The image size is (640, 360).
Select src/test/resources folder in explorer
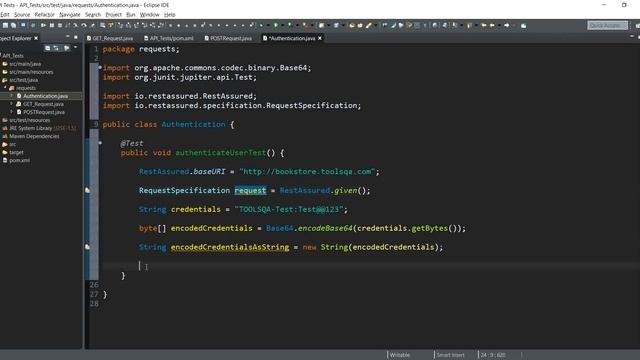point(29,120)
